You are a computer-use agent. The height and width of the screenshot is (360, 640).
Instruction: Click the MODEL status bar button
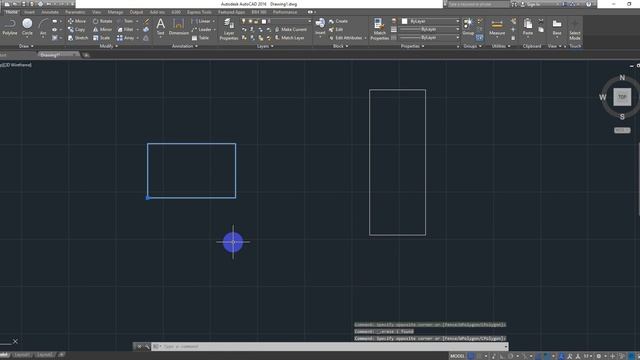[x=457, y=356]
